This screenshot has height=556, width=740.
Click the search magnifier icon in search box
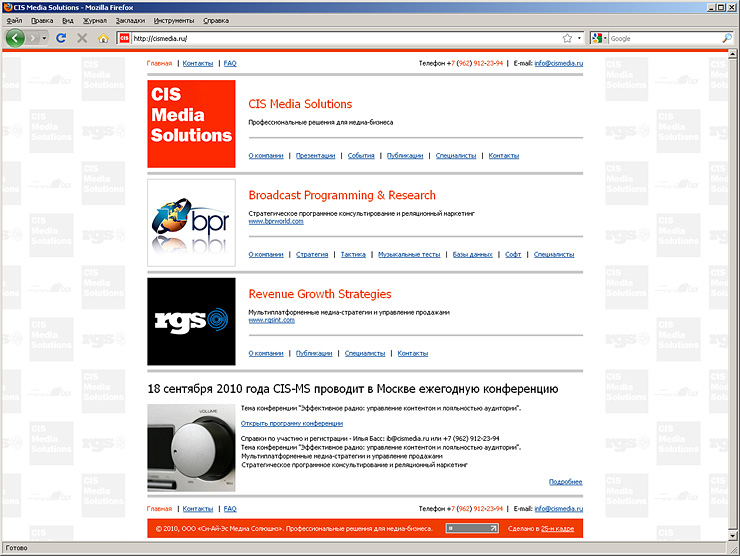(x=726, y=38)
